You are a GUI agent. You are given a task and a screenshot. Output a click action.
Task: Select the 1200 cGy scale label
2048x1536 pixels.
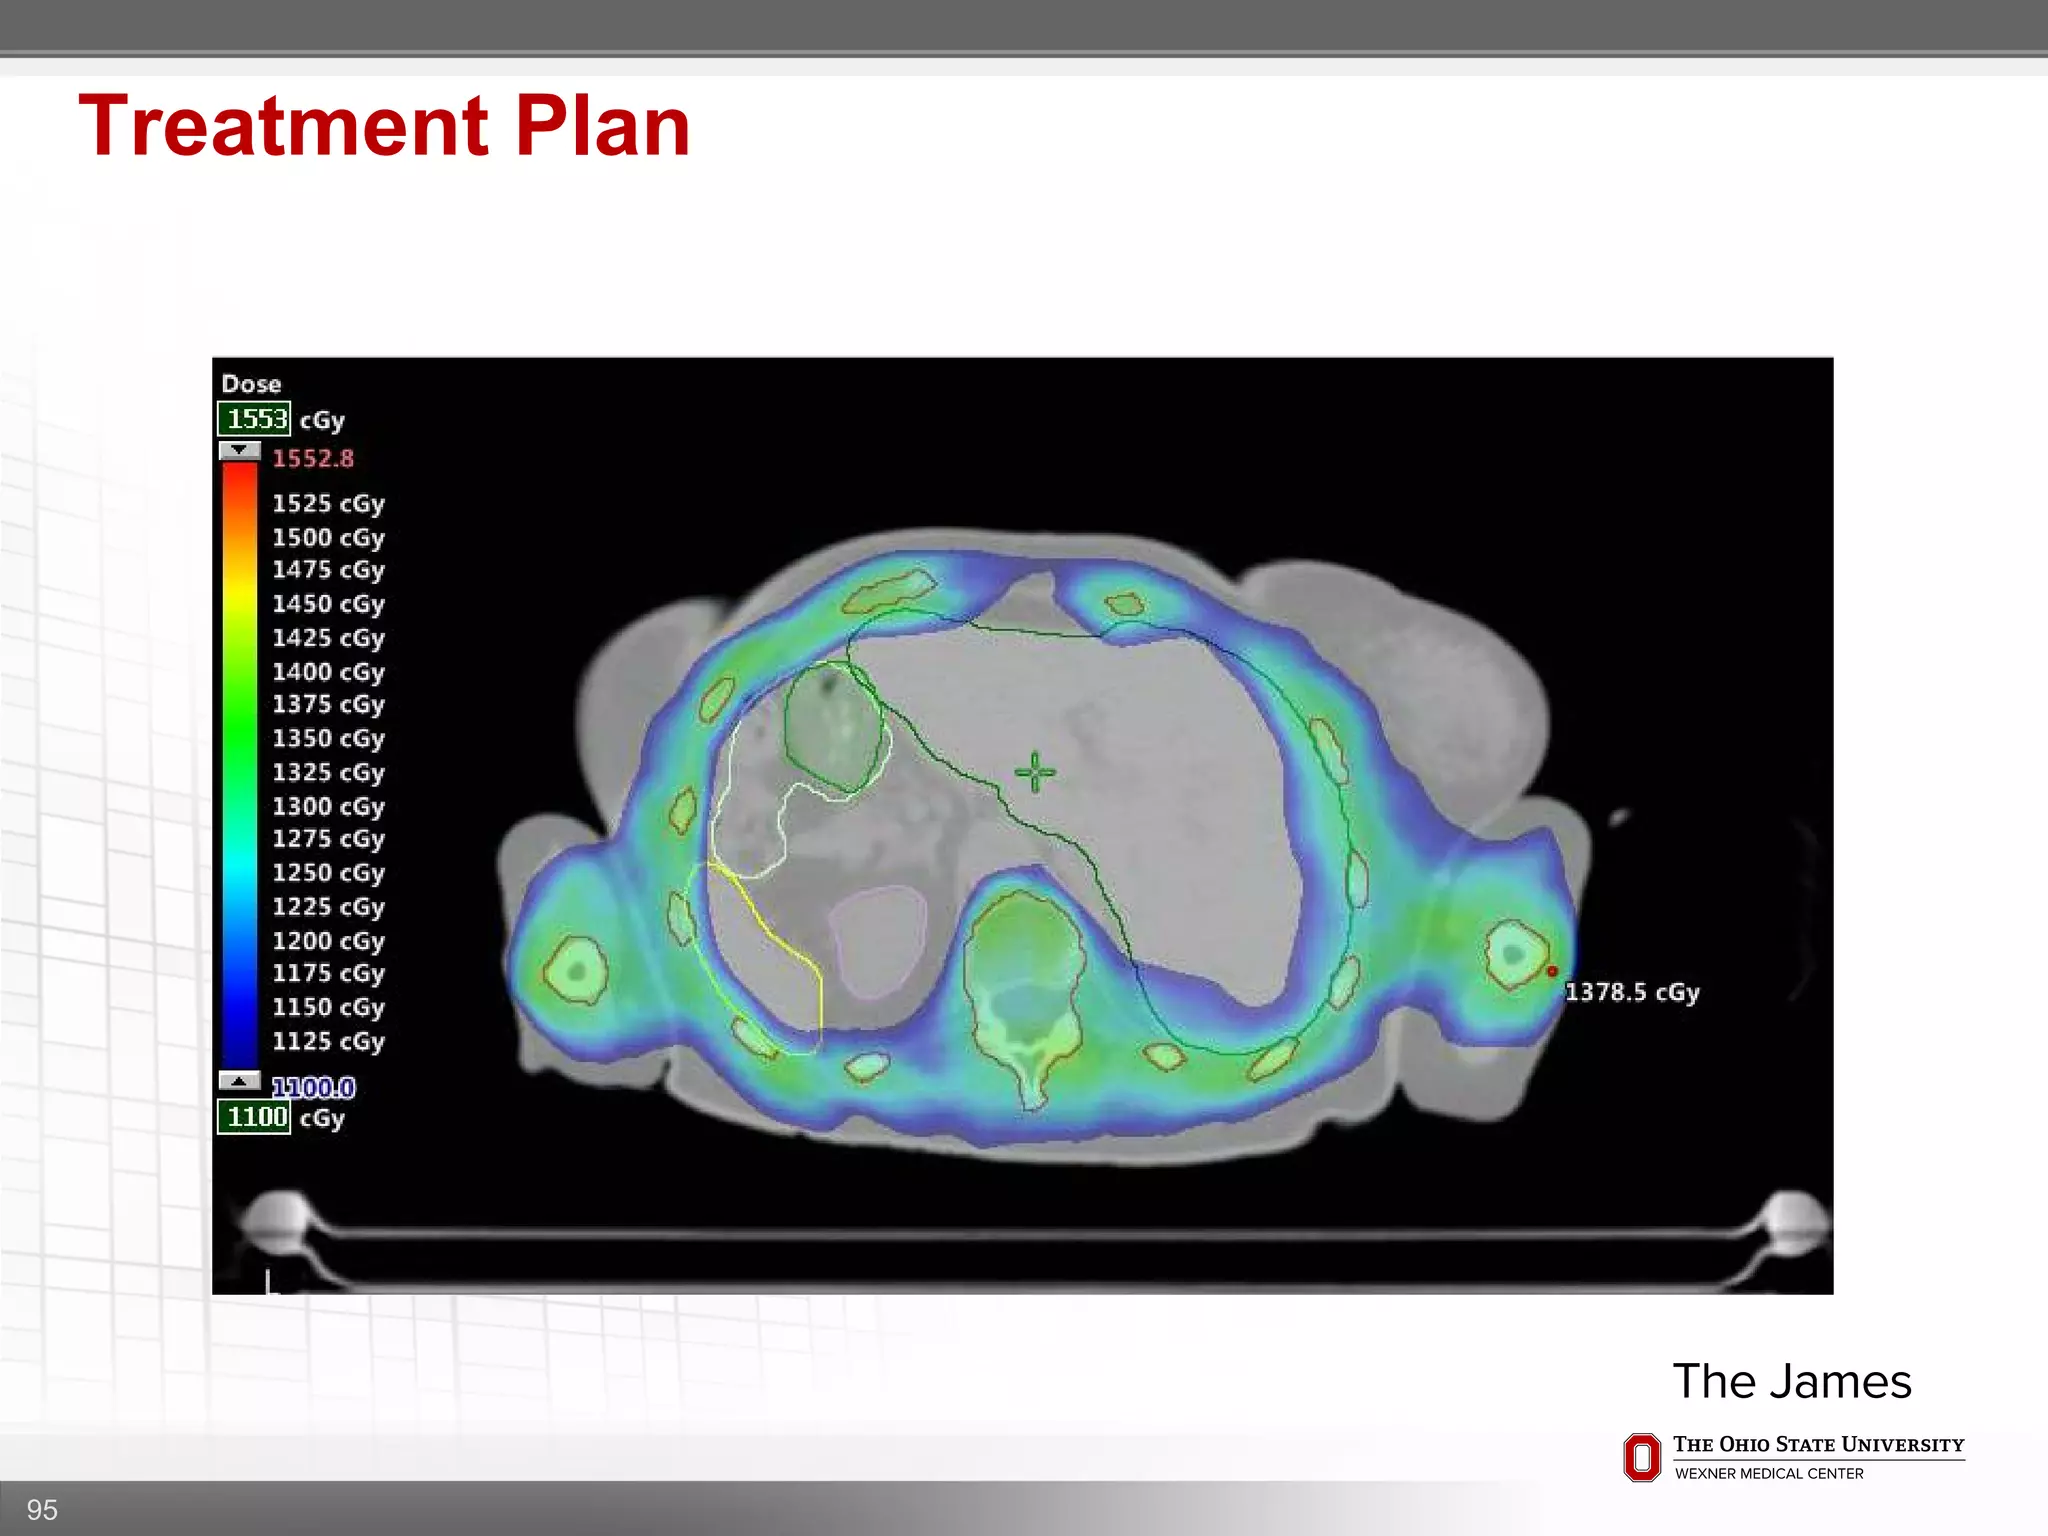(x=328, y=941)
